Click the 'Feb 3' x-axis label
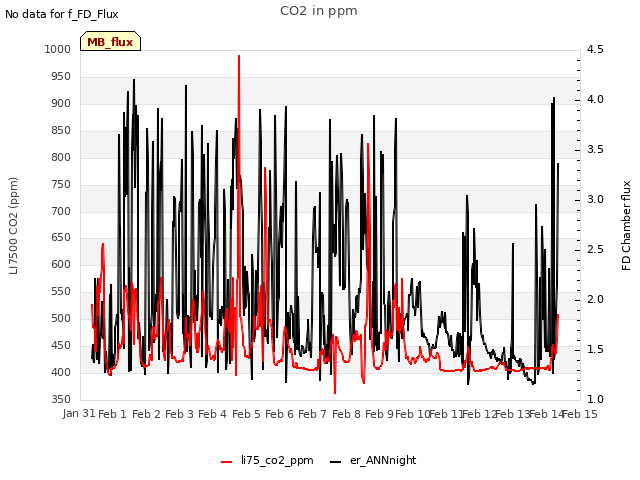This screenshot has width=640, height=480. click(x=180, y=414)
